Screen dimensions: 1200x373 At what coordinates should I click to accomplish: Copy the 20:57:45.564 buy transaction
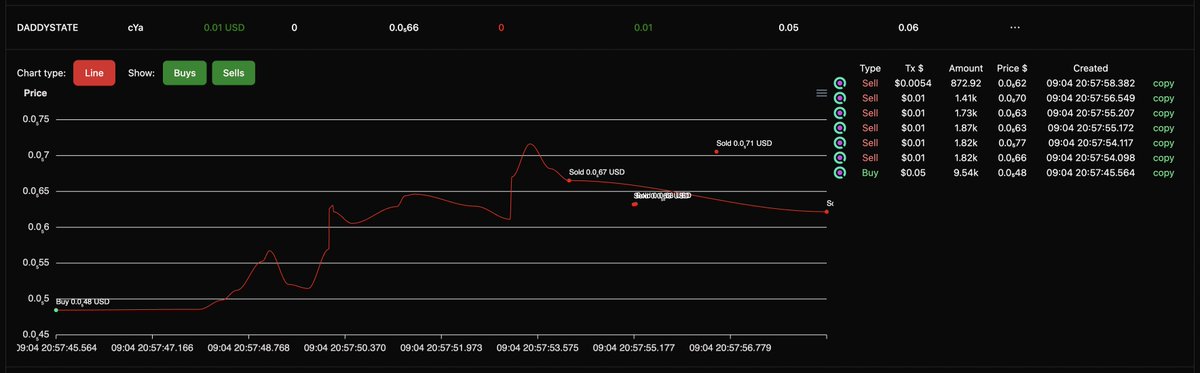point(1163,173)
